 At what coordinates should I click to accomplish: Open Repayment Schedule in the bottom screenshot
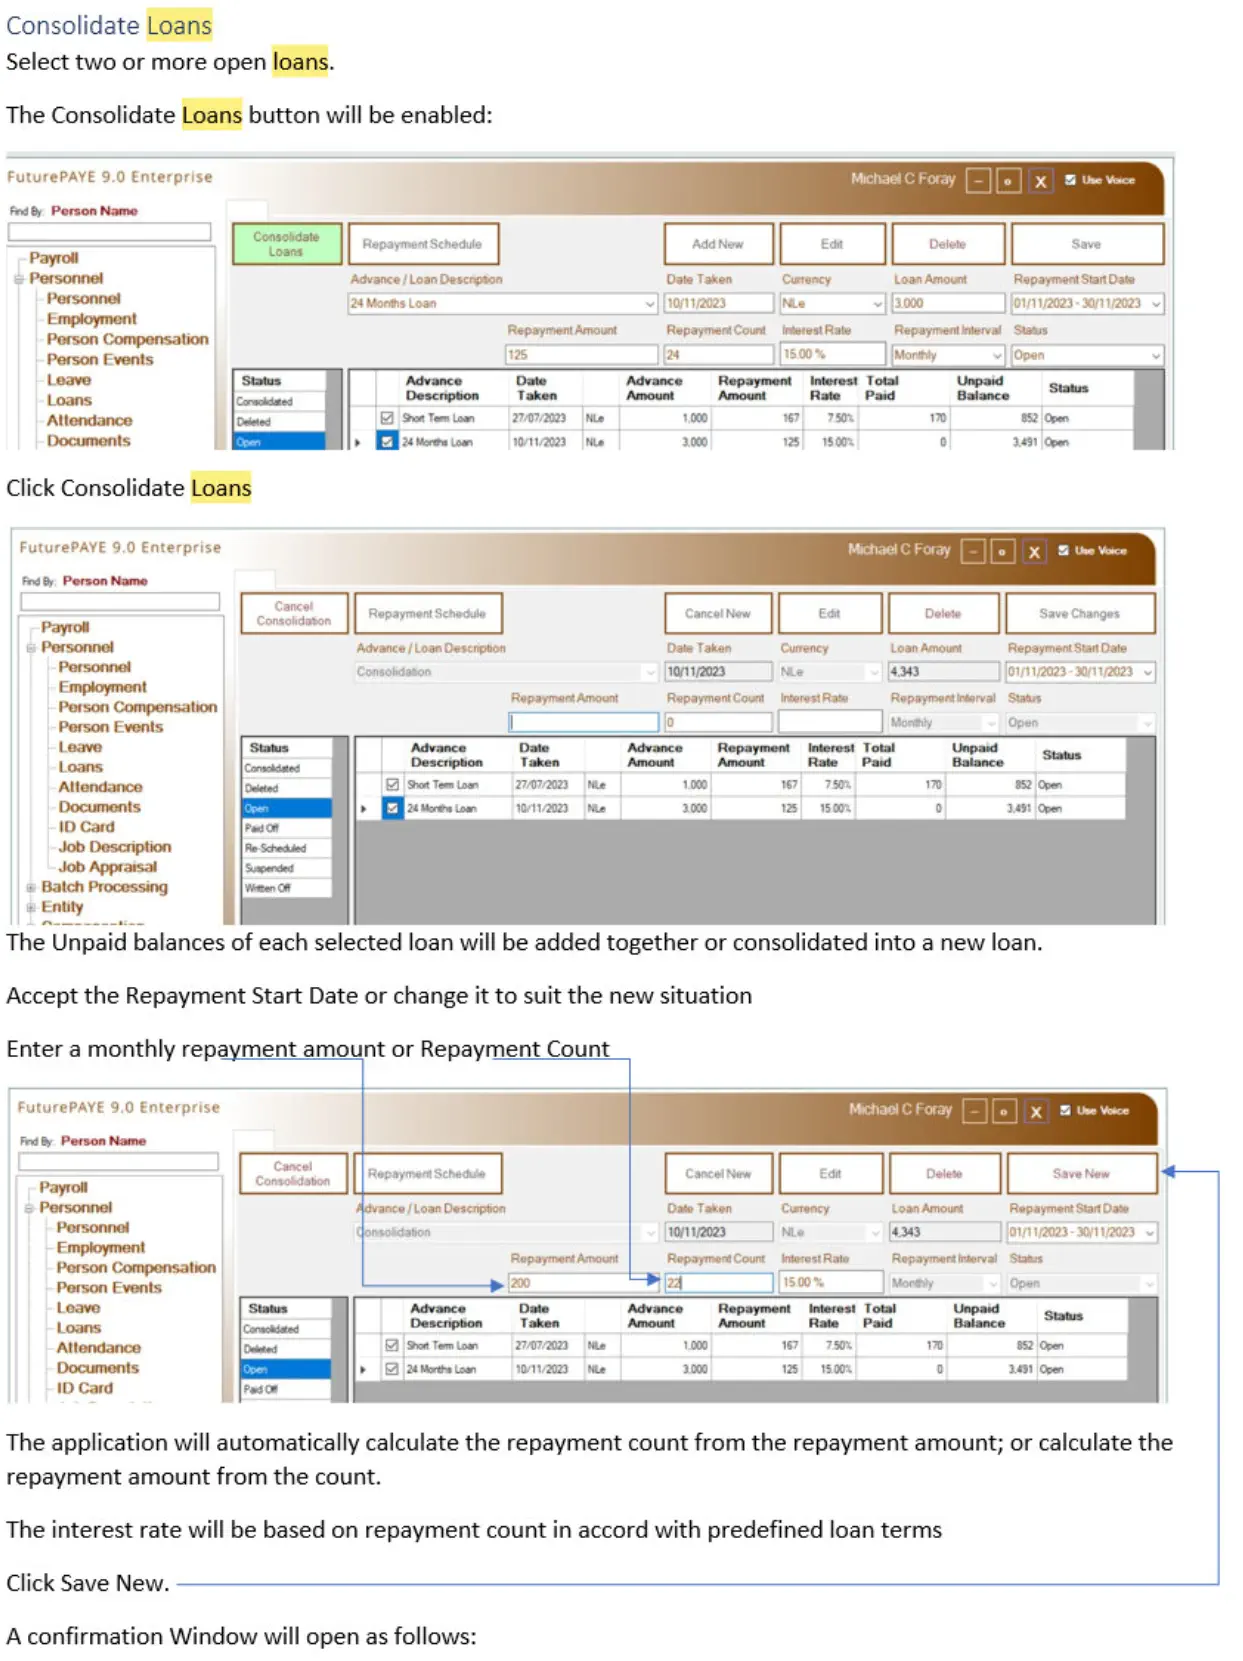[x=427, y=1173]
